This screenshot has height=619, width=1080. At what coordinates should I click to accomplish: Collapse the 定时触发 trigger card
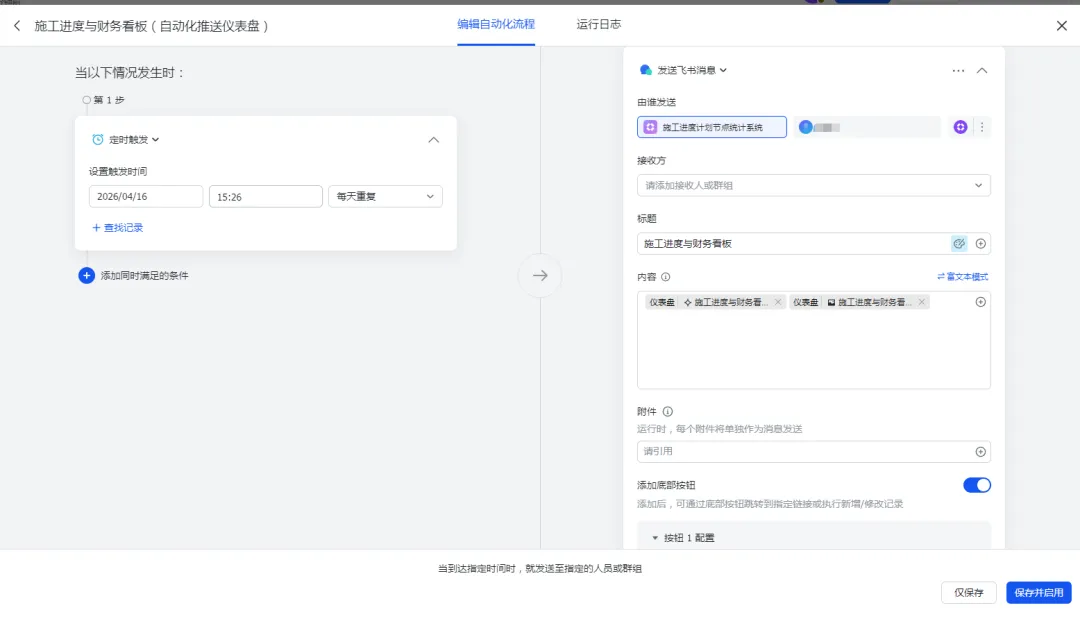point(433,140)
